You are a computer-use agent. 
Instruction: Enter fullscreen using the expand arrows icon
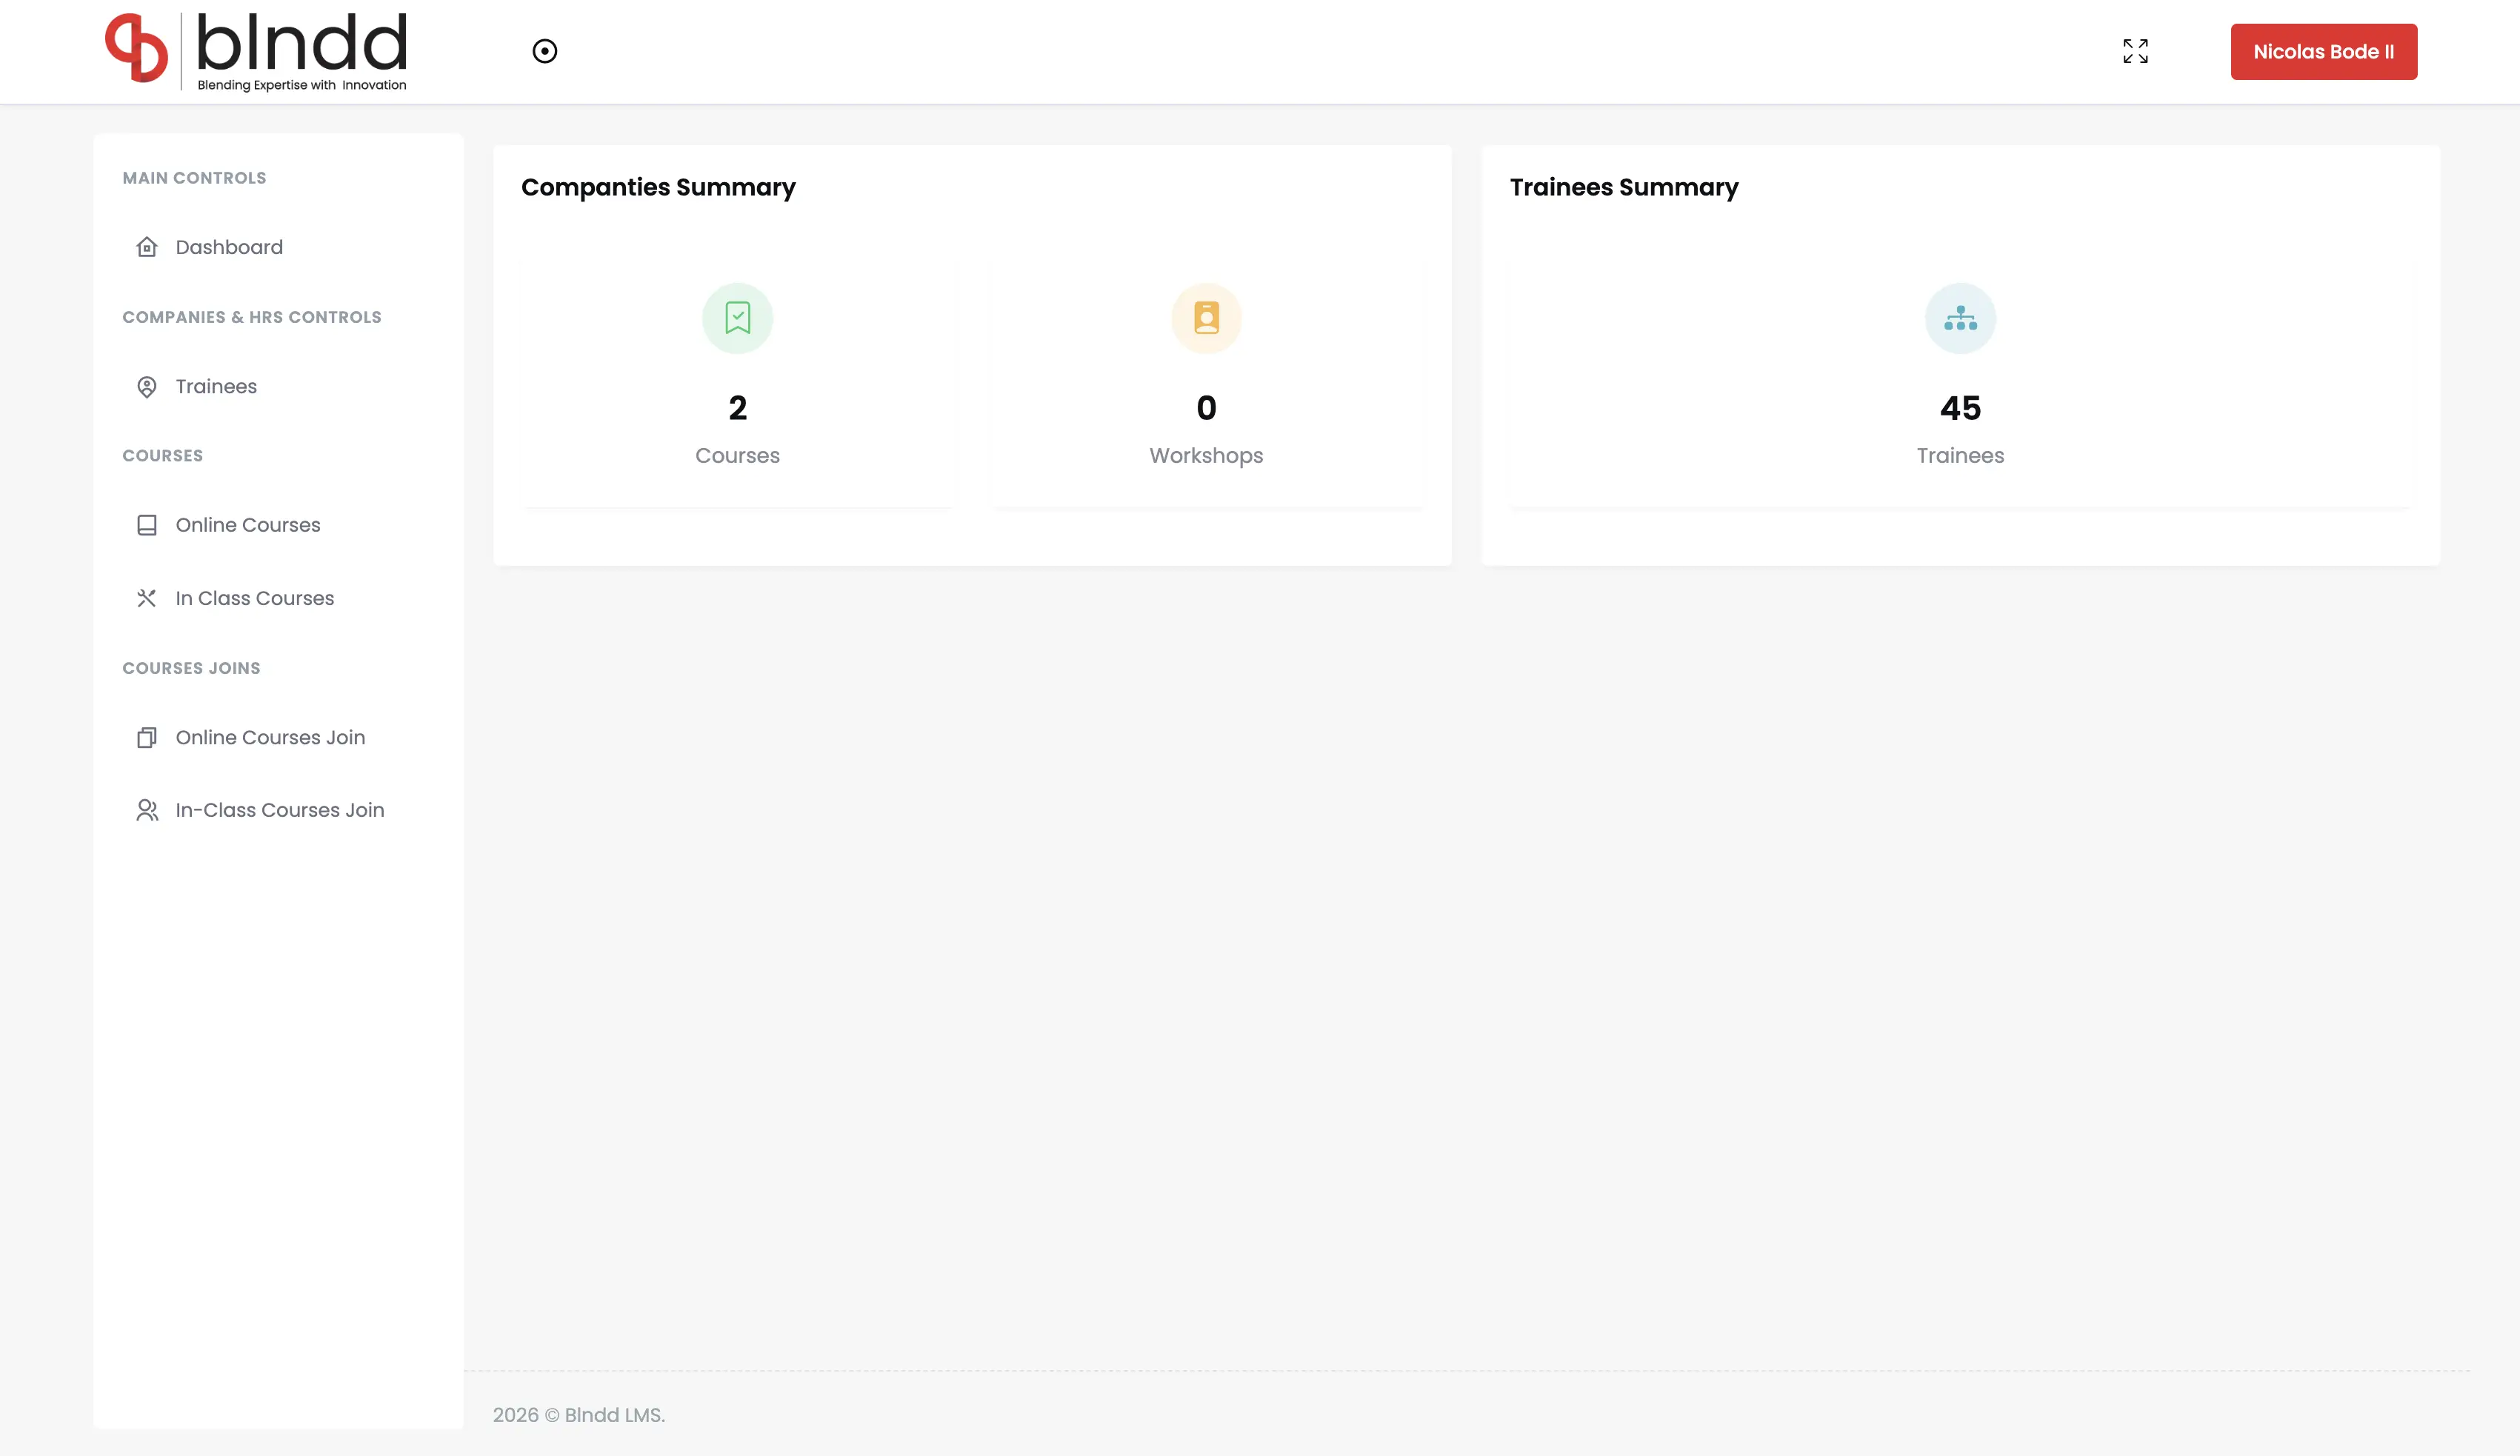[x=2135, y=51]
